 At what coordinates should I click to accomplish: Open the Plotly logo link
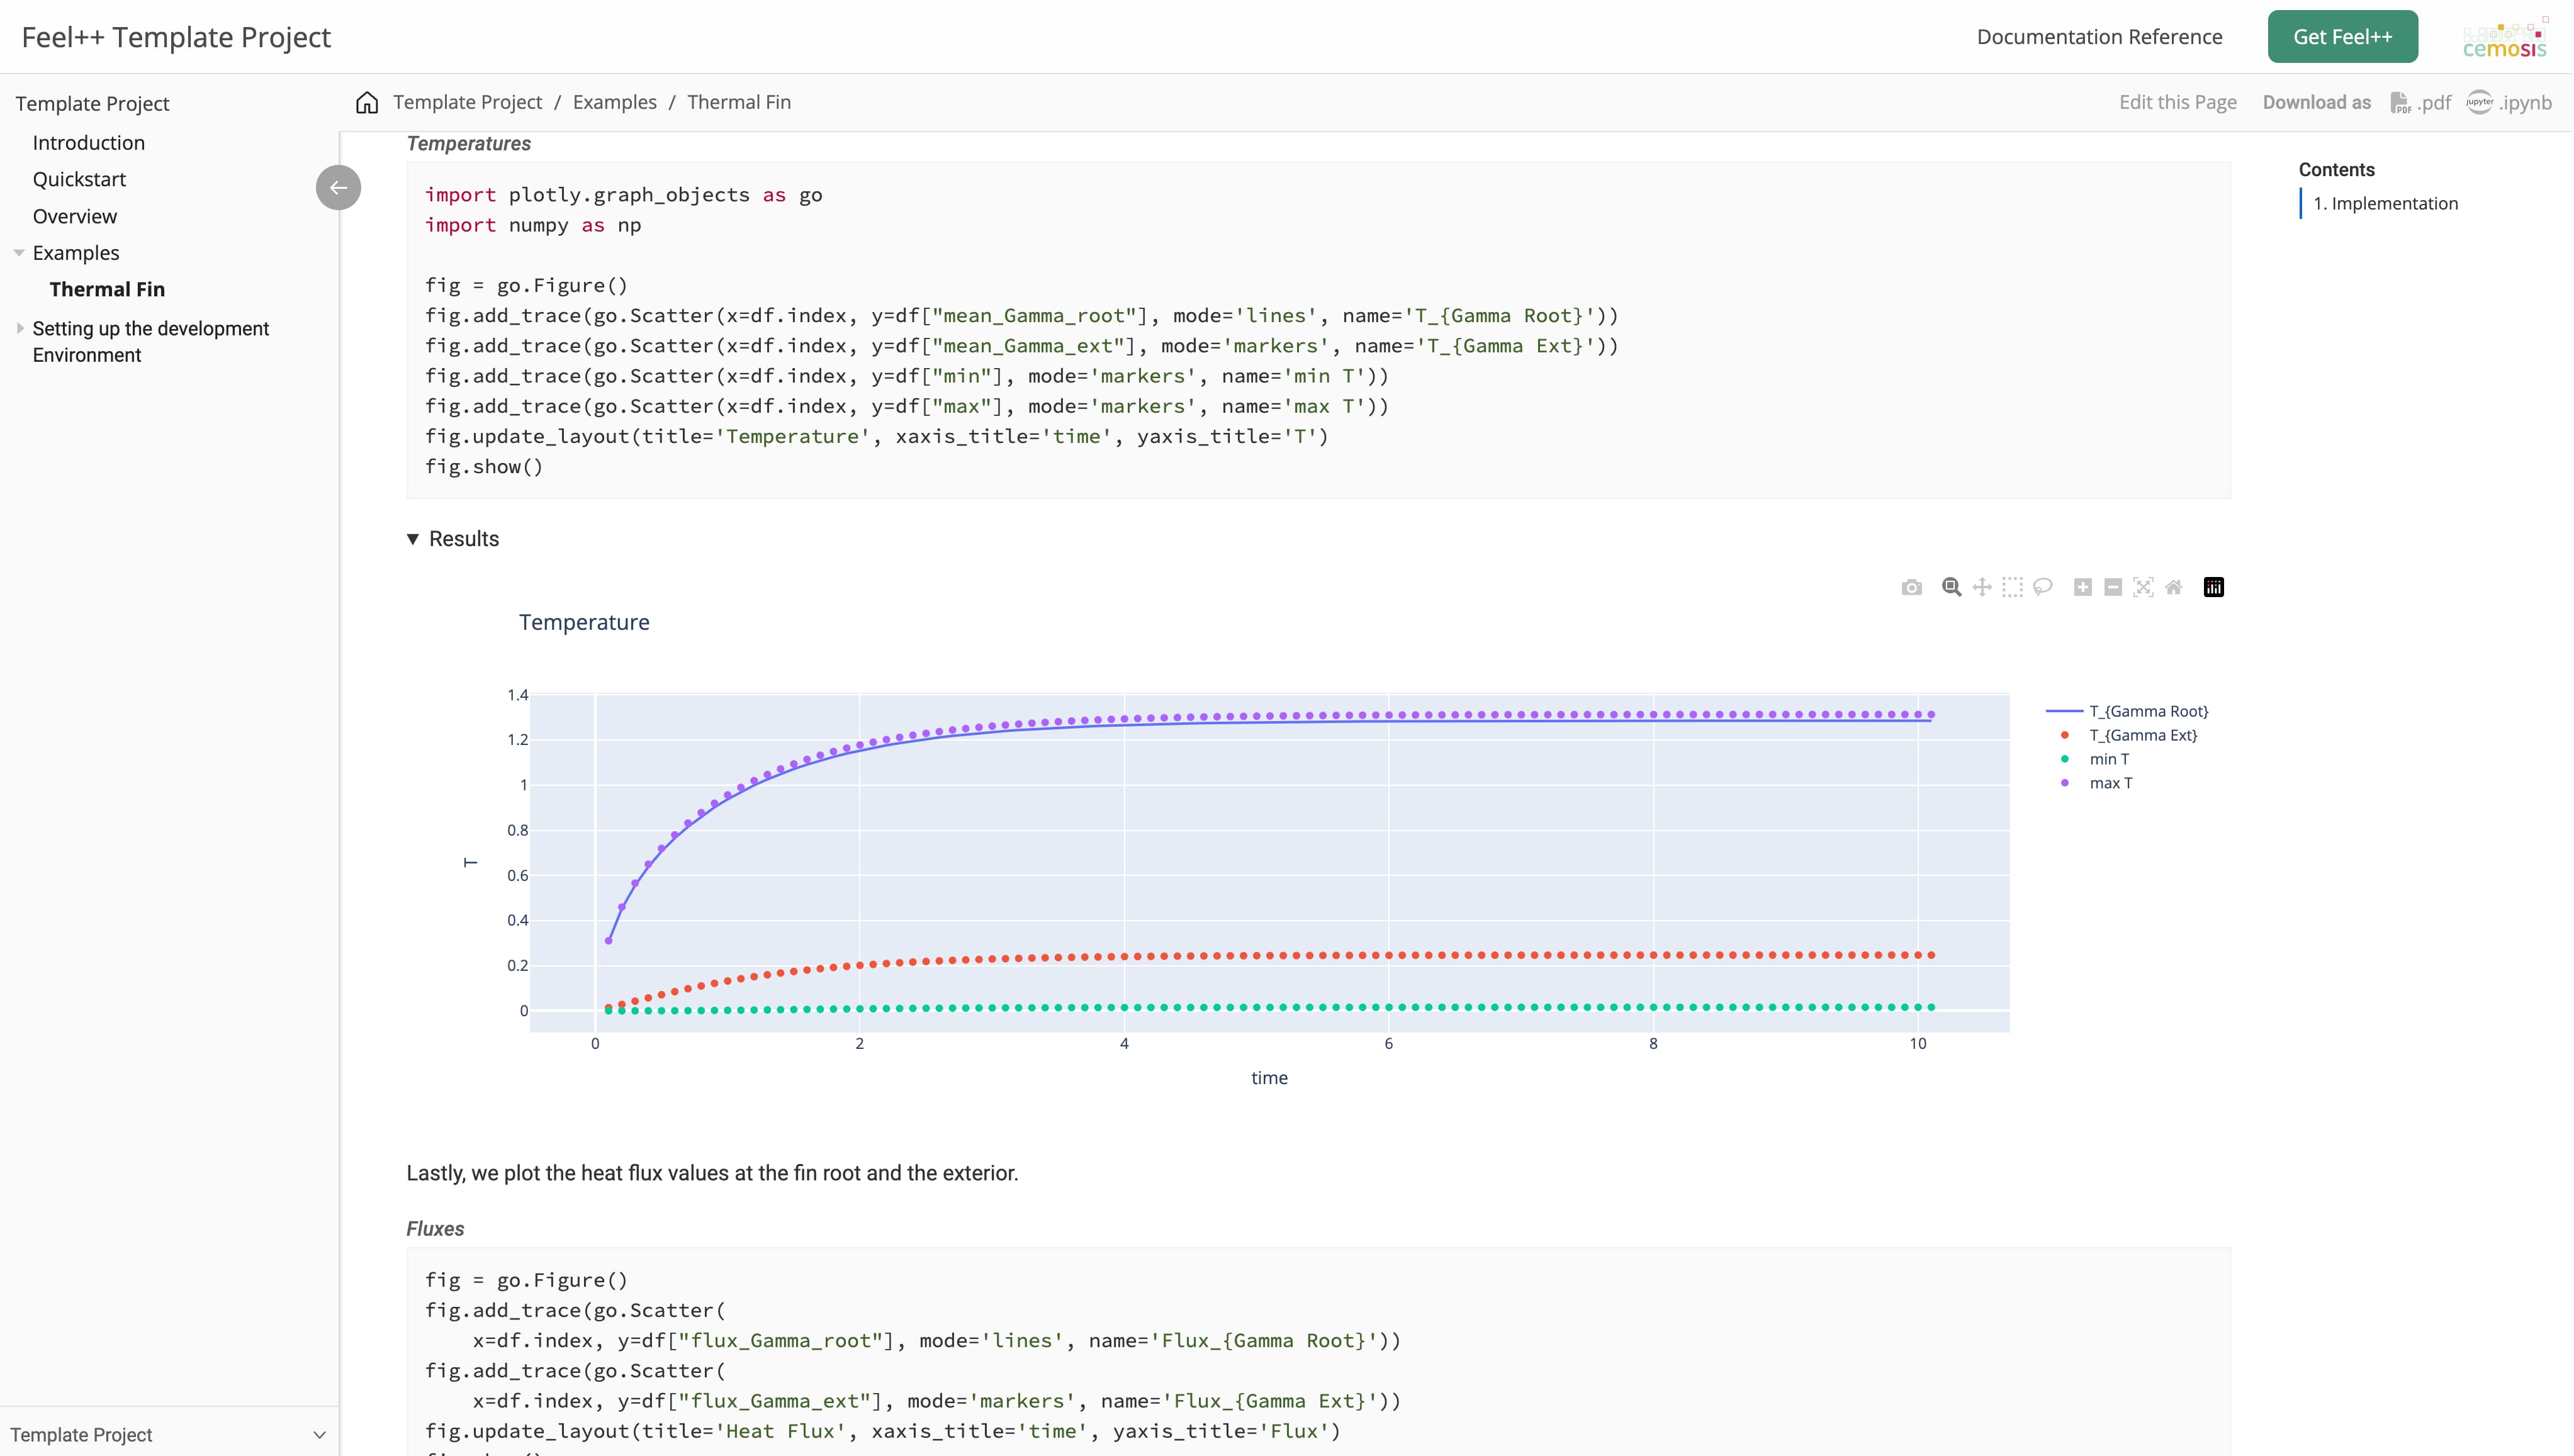pyautogui.click(x=2214, y=587)
